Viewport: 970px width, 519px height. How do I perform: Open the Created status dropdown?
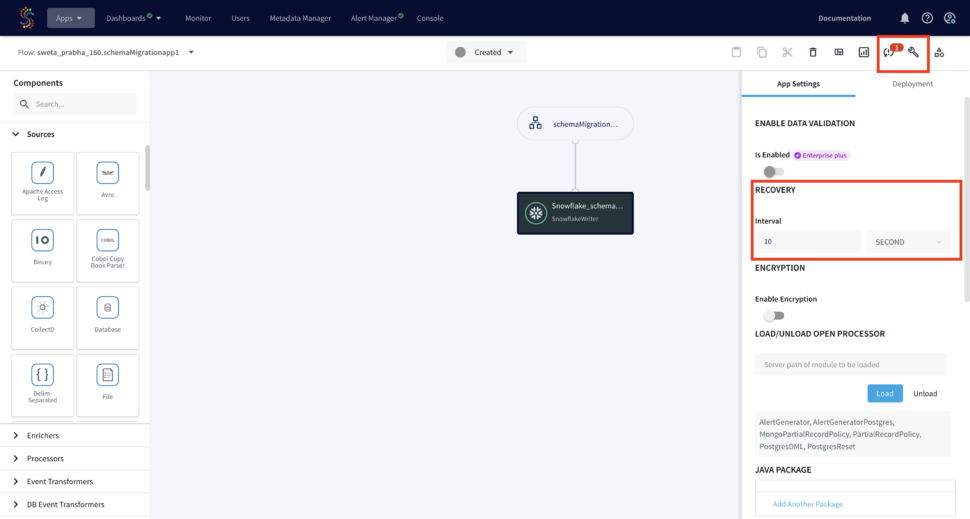tap(486, 53)
